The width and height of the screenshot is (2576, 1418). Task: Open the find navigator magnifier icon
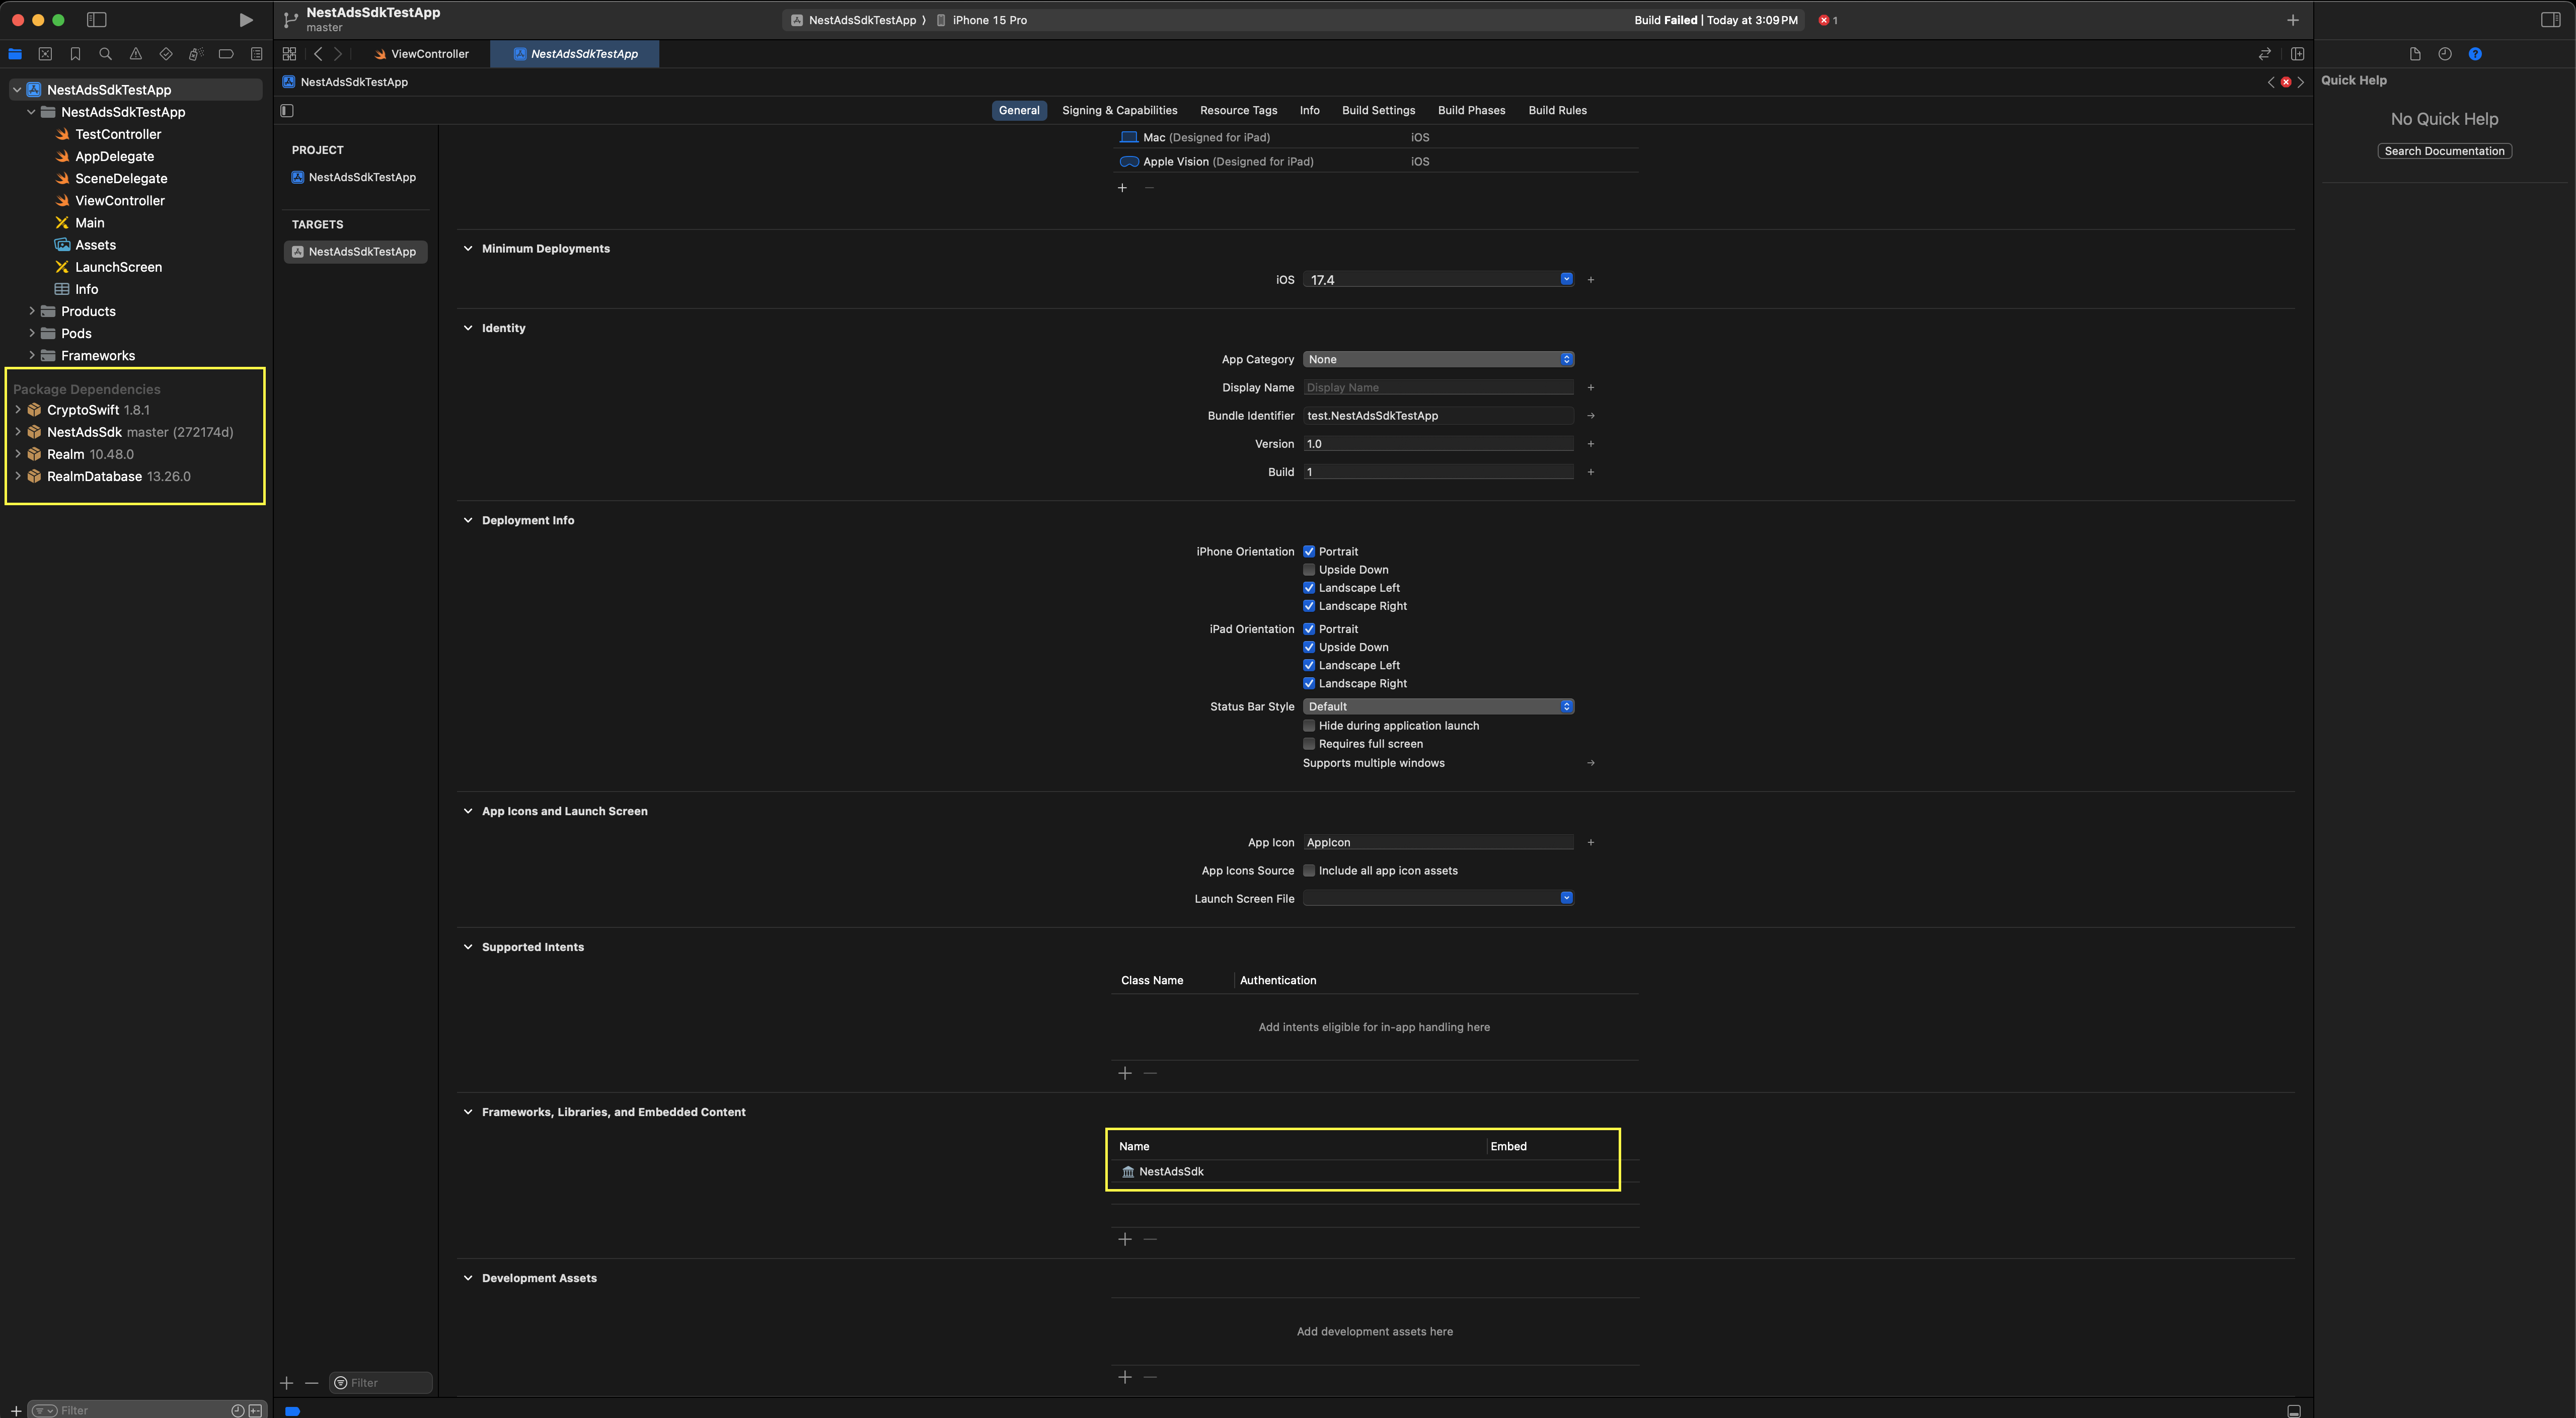point(105,54)
